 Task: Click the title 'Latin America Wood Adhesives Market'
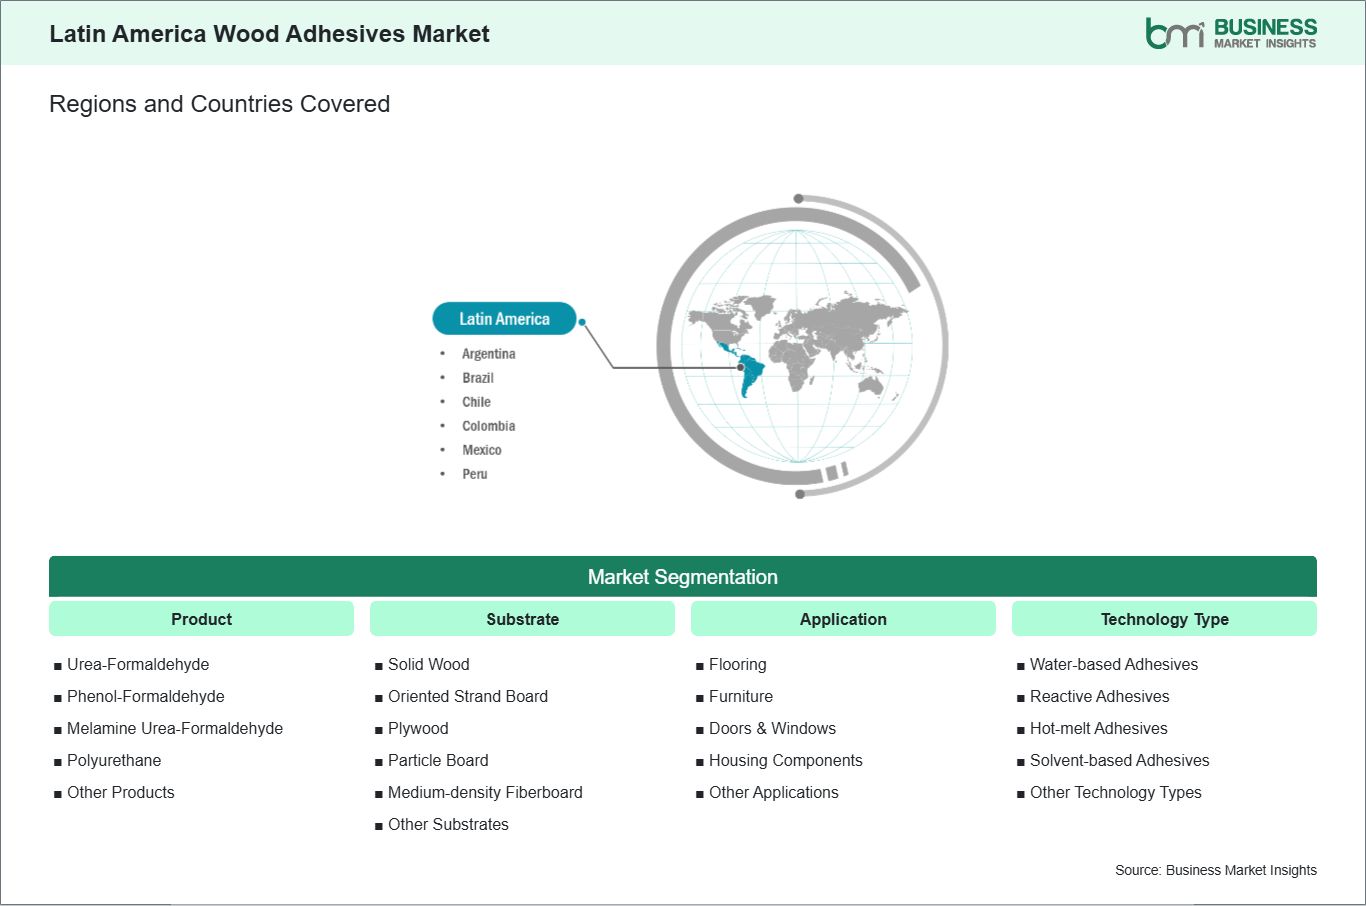pos(269,34)
